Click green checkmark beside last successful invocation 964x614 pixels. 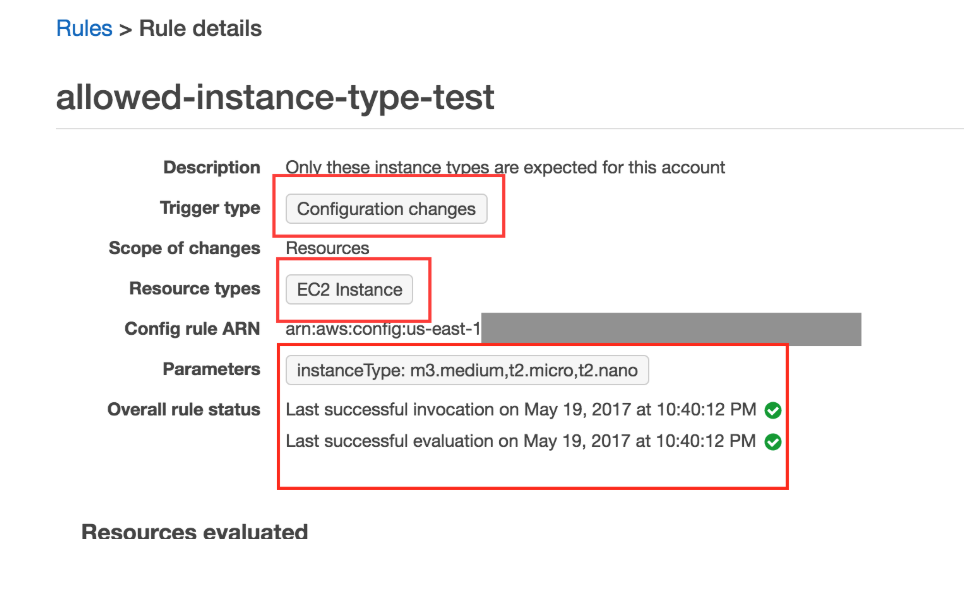click(x=773, y=410)
